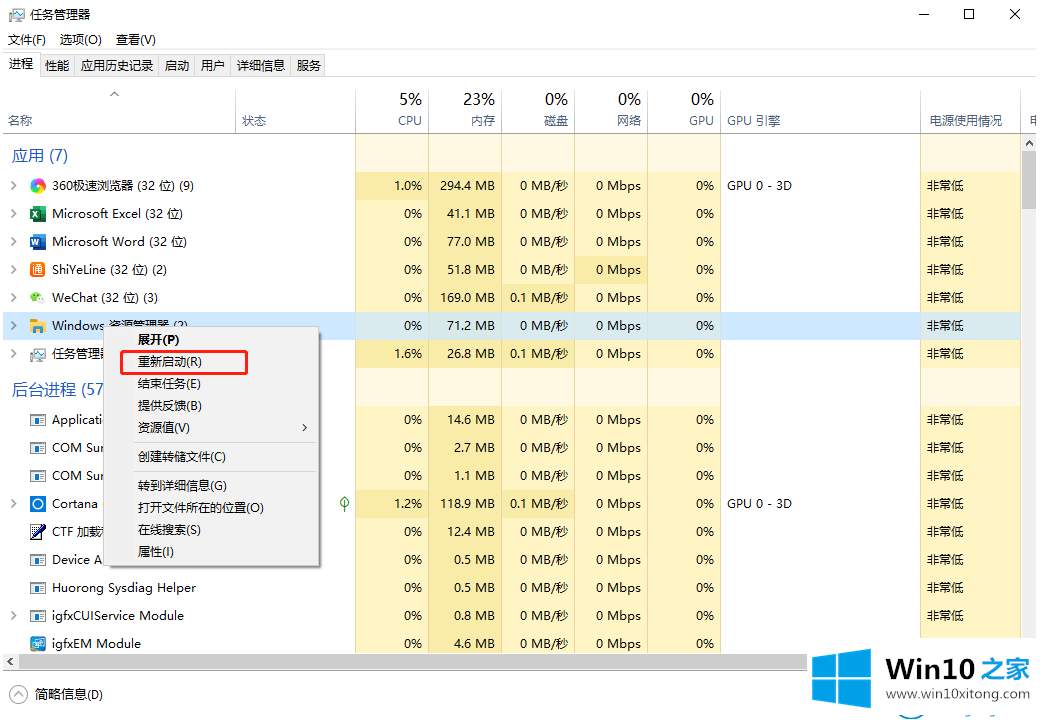Image resolution: width=1042 pixels, height=720 pixels.
Task: Click the WeChat process icon
Action: (x=38, y=298)
